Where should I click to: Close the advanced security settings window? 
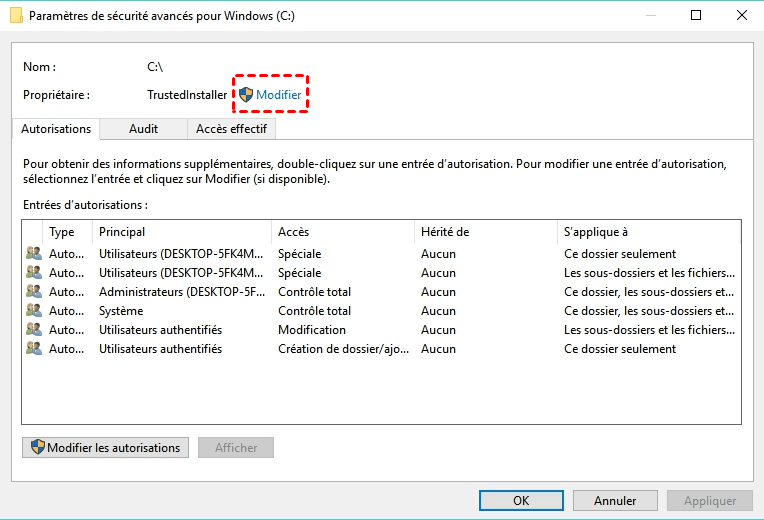[x=742, y=15]
